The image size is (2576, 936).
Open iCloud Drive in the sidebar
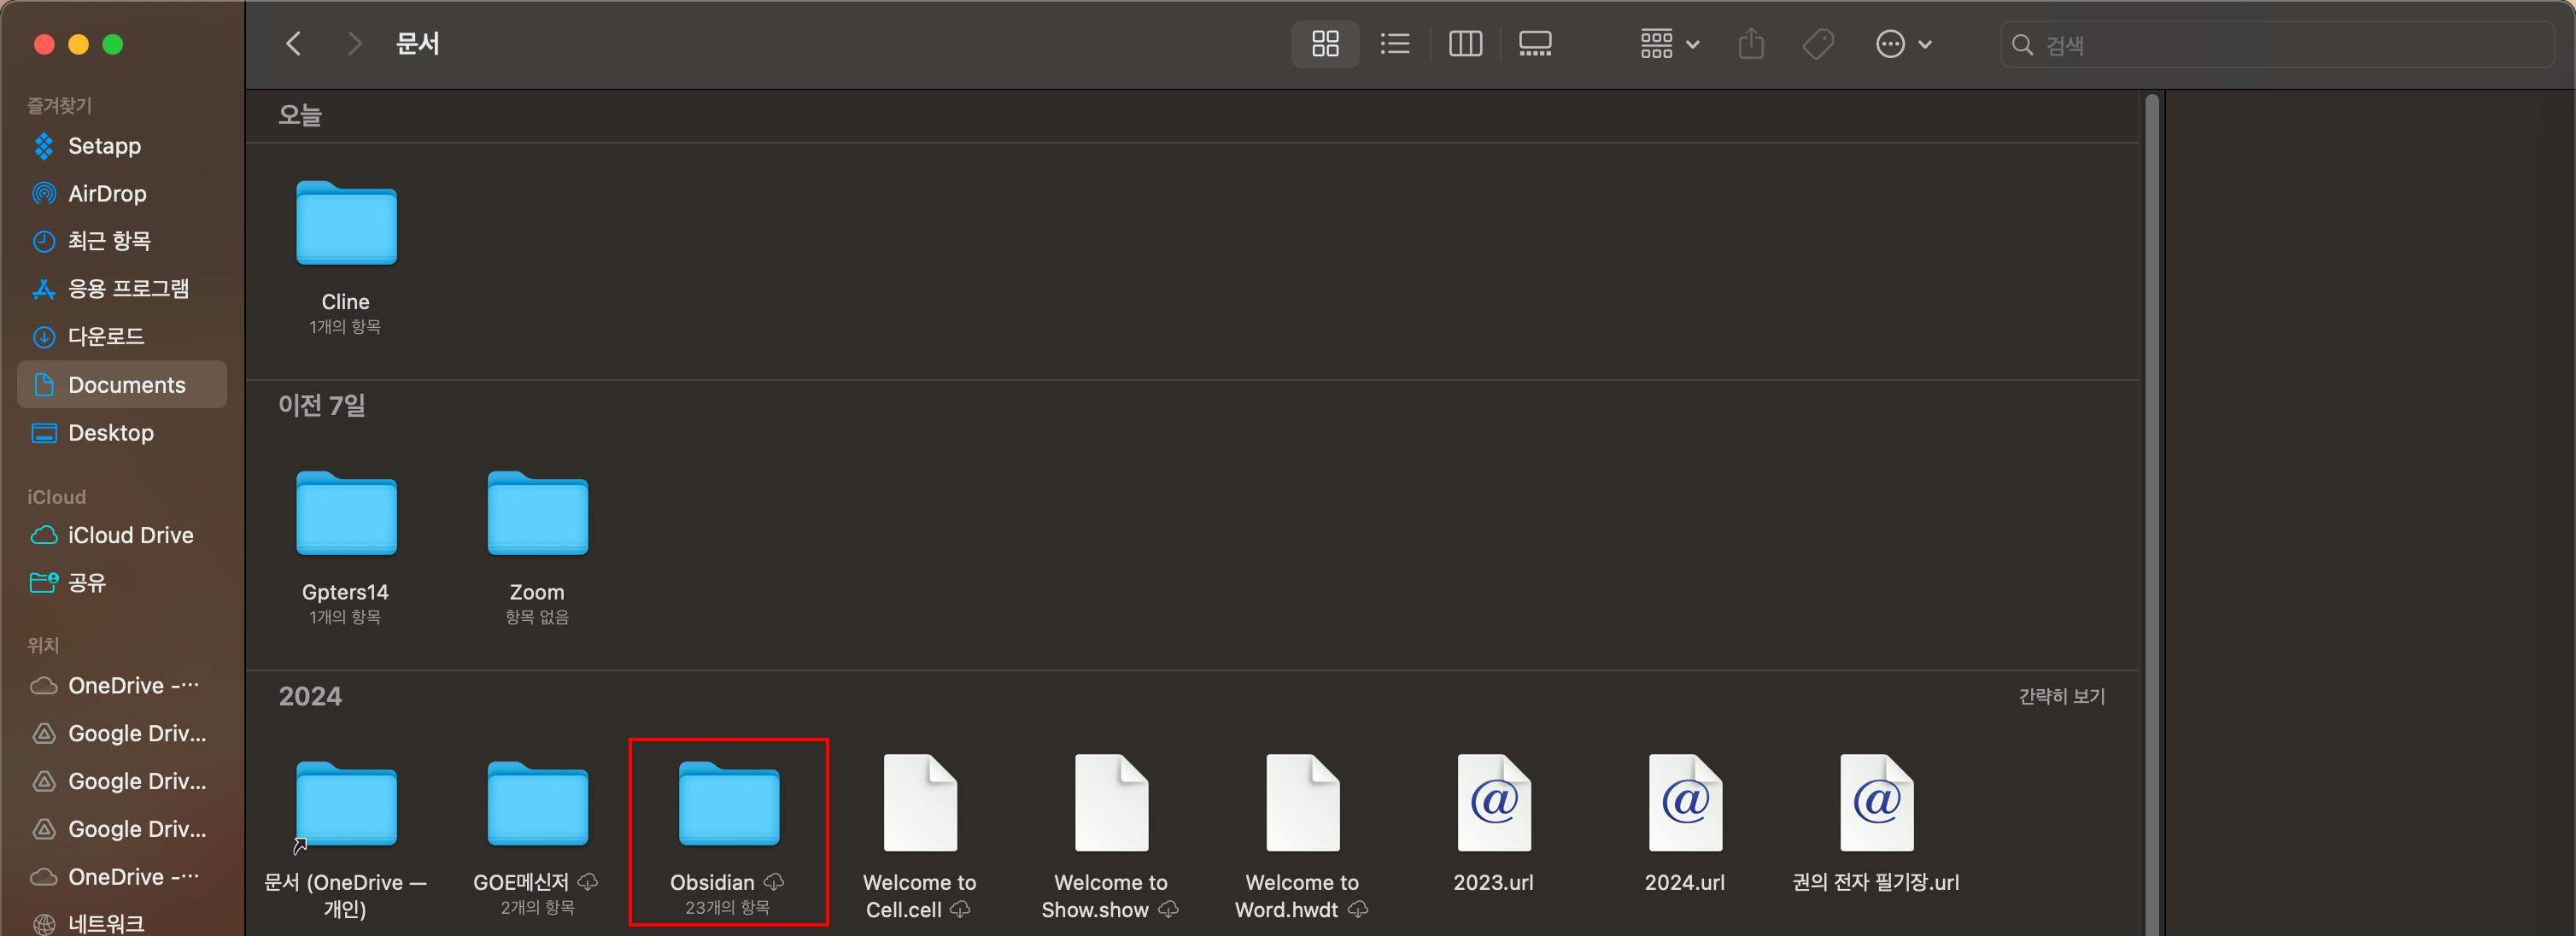(x=130, y=535)
